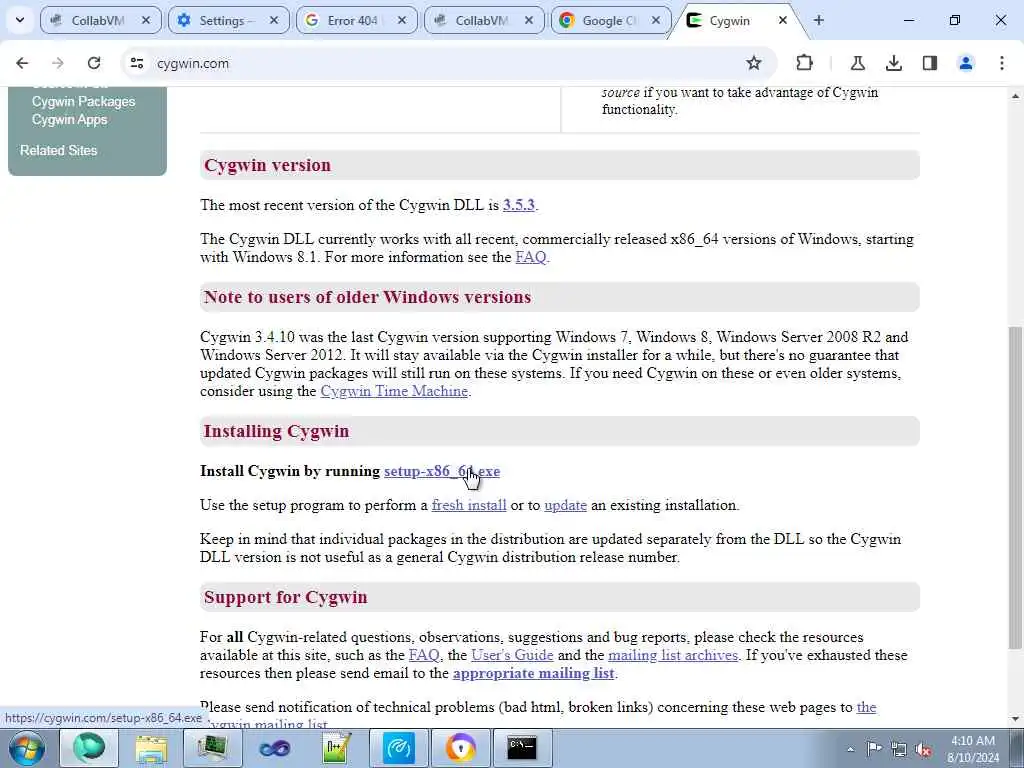View site information icon in address bar

tap(136, 63)
